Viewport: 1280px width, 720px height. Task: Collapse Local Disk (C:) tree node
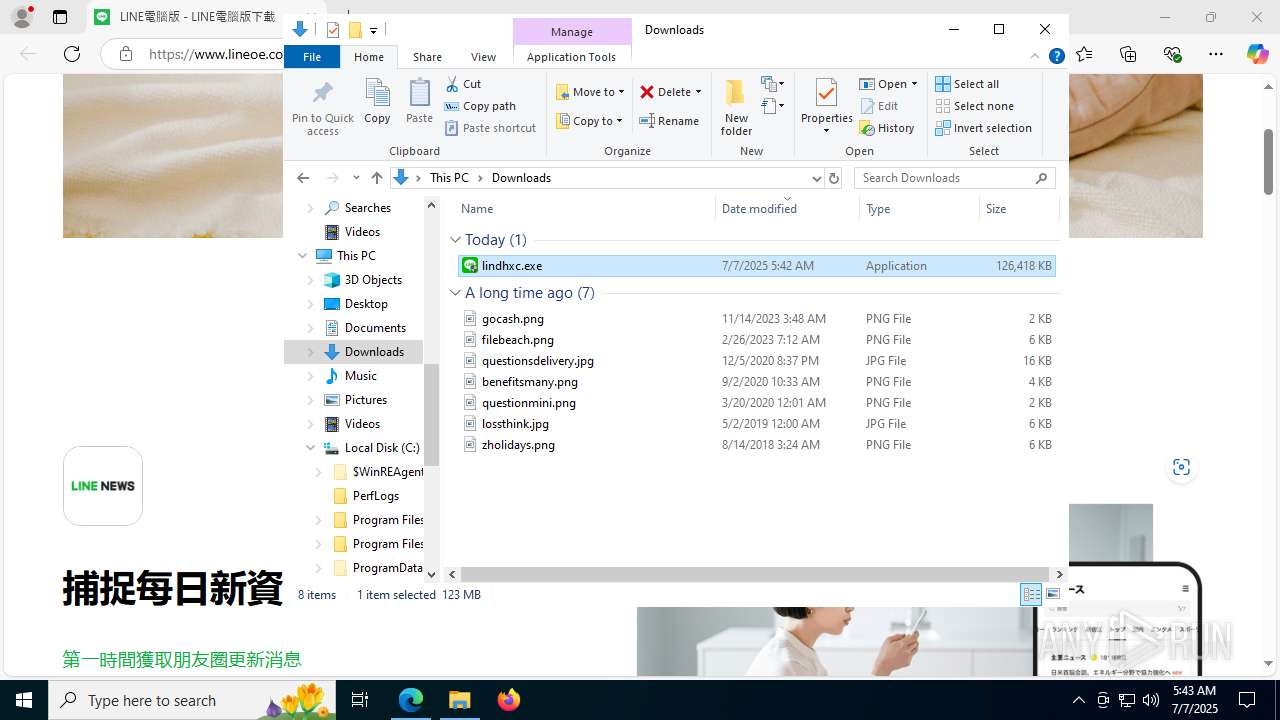(x=311, y=448)
